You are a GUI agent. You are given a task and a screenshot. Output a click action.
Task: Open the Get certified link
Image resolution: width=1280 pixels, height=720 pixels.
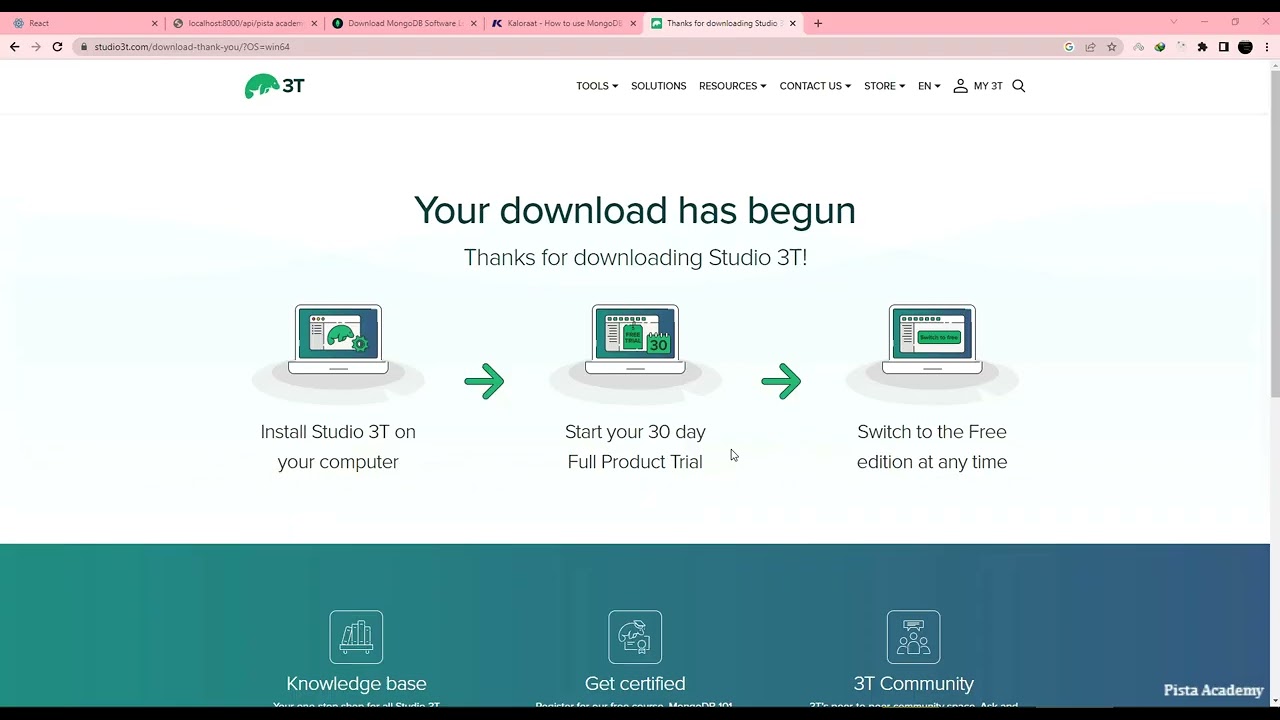point(635,684)
